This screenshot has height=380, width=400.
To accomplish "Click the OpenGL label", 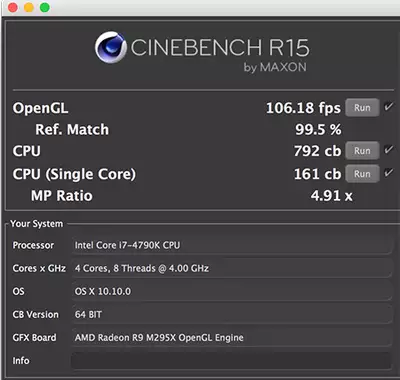I will click(40, 108).
